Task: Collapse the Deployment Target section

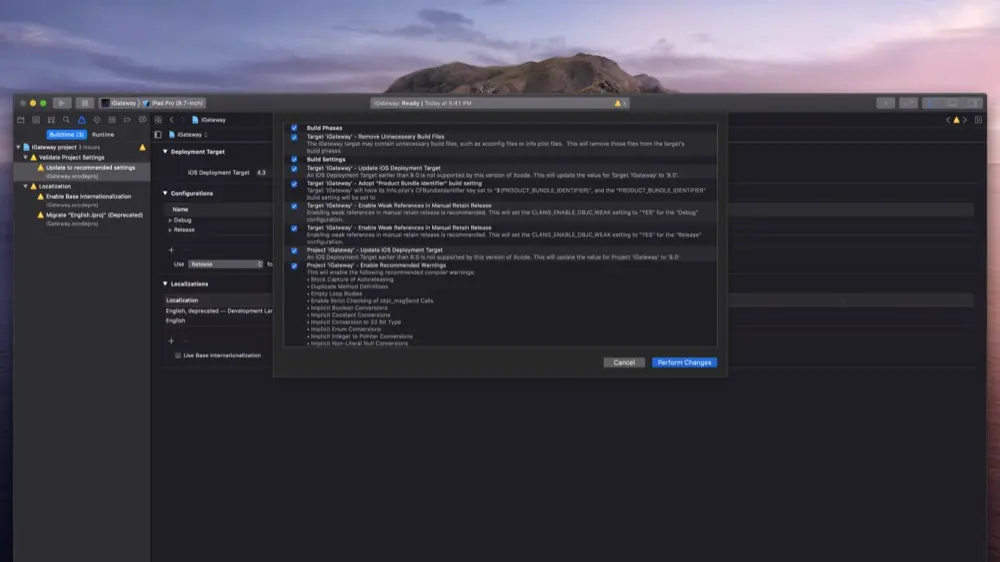Action: click(x=165, y=152)
